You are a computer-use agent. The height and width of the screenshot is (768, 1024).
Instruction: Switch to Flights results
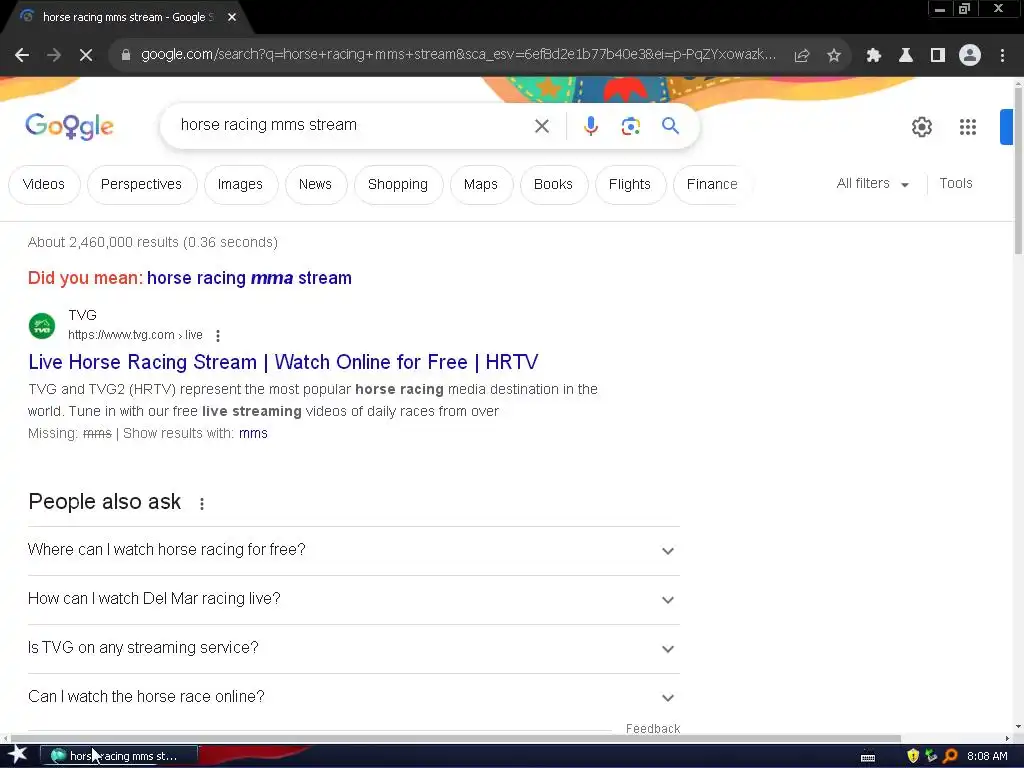(x=630, y=185)
